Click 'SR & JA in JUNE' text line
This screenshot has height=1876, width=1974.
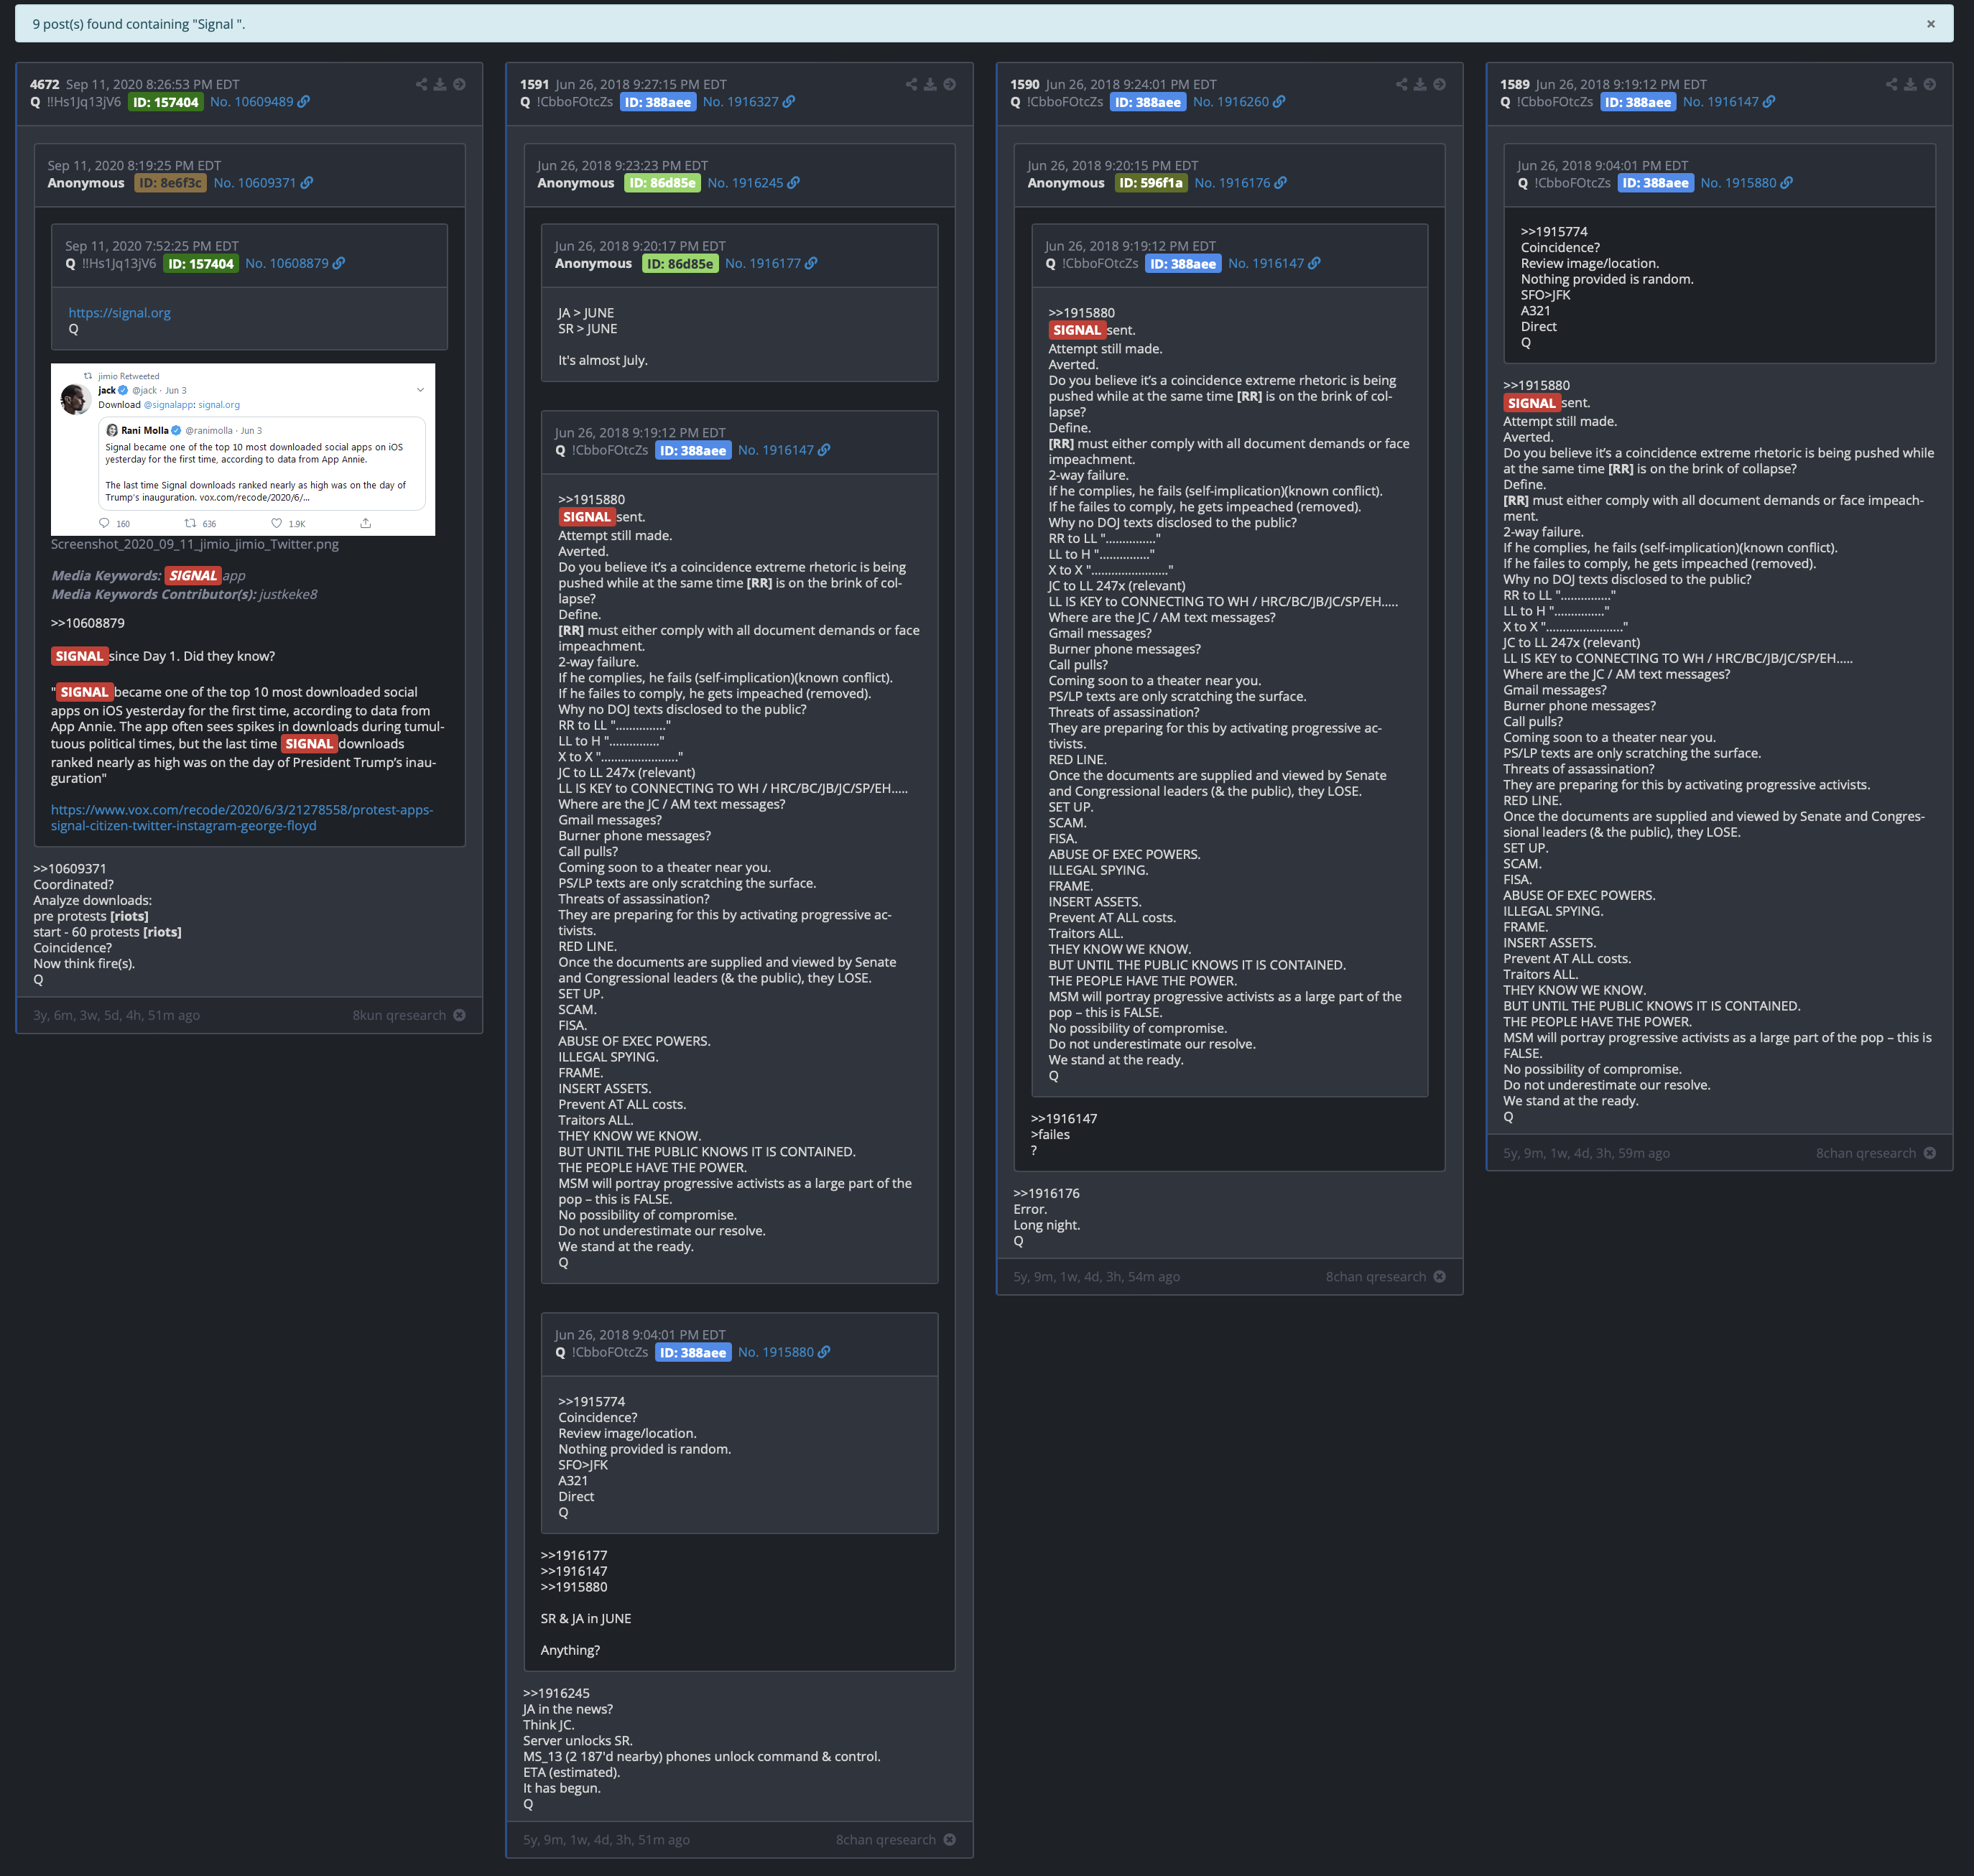pos(586,1618)
